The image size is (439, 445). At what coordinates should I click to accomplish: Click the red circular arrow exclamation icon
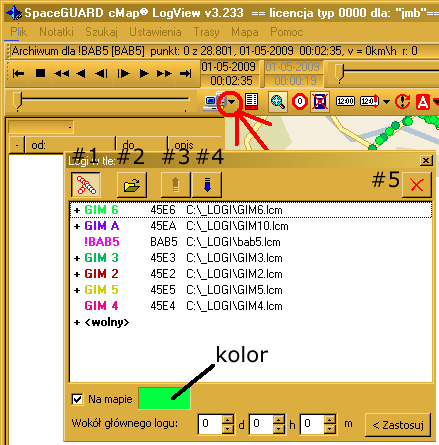[x=403, y=101]
